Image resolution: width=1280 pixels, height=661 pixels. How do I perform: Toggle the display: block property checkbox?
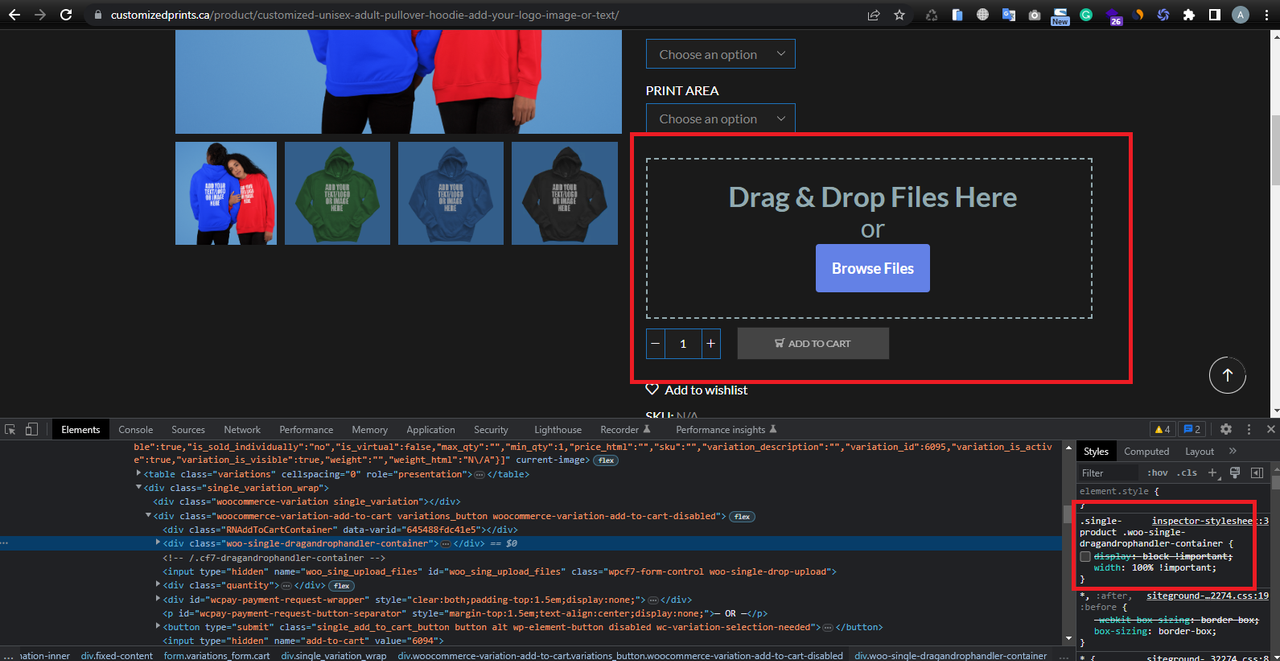(x=1085, y=556)
